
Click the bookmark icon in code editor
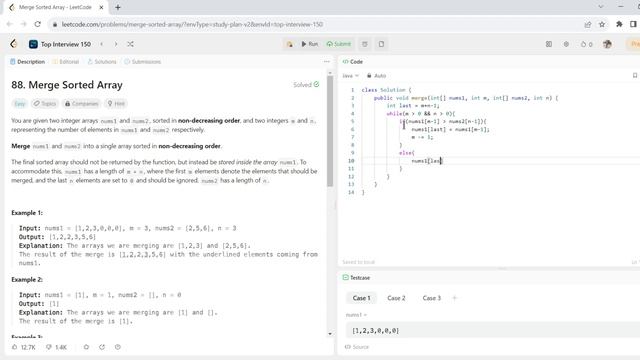(635, 76)
